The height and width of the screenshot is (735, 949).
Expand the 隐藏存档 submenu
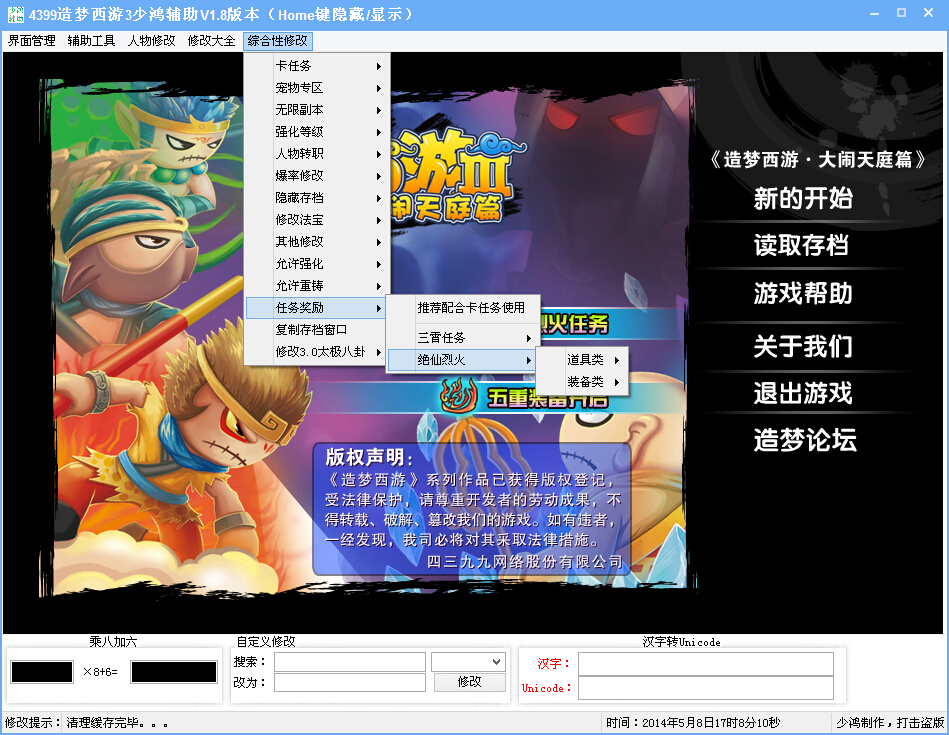point(316,197)
